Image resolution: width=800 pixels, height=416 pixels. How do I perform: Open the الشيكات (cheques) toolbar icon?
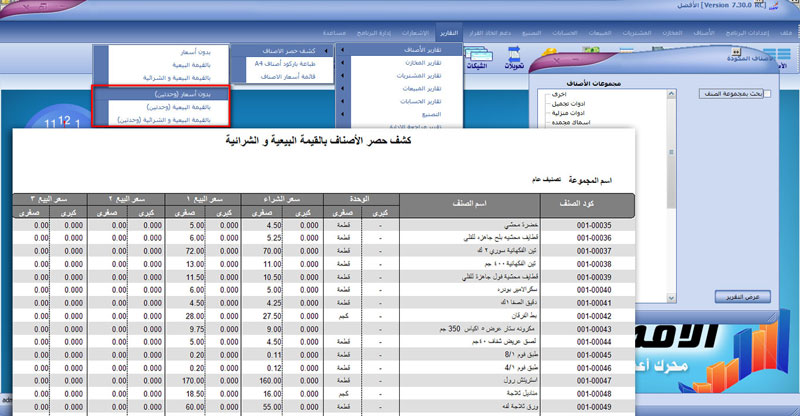tap(478, 58)
